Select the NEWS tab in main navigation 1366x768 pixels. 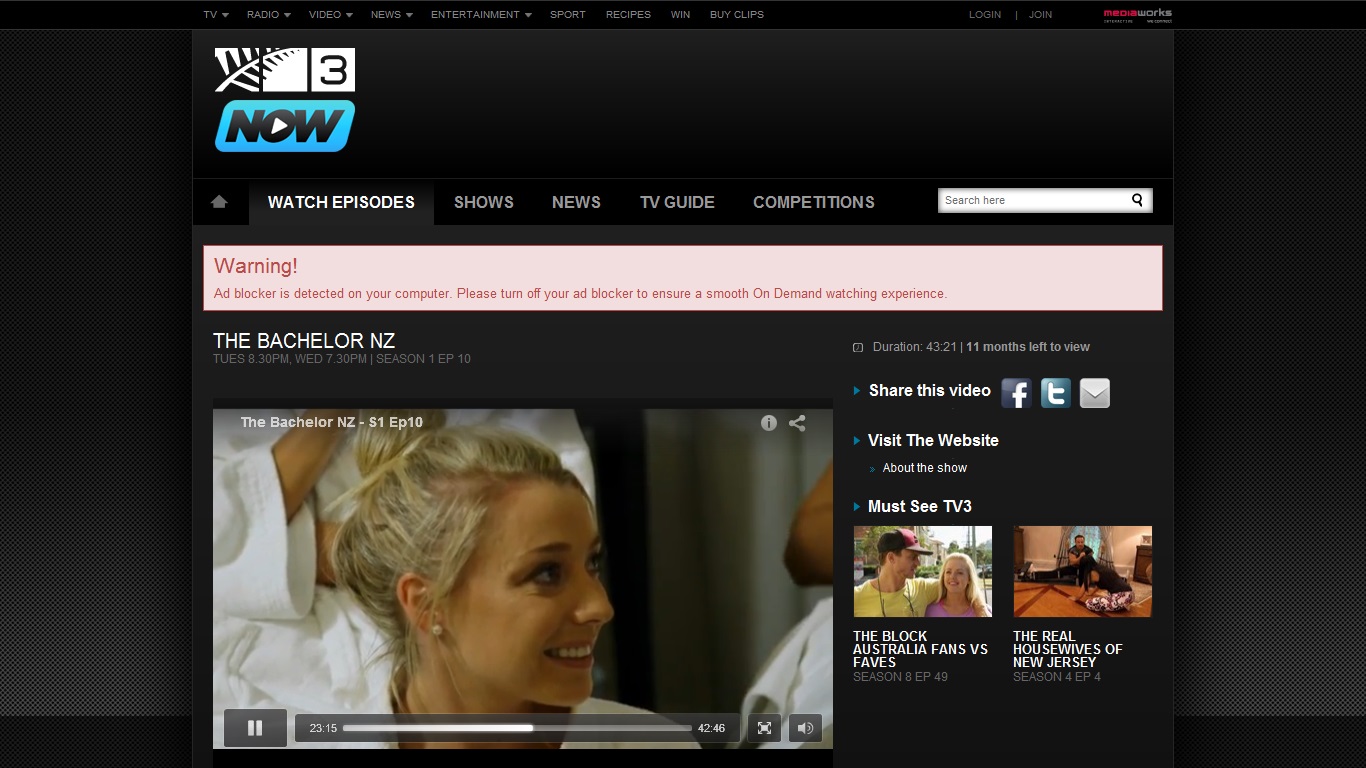click(576, 202)
